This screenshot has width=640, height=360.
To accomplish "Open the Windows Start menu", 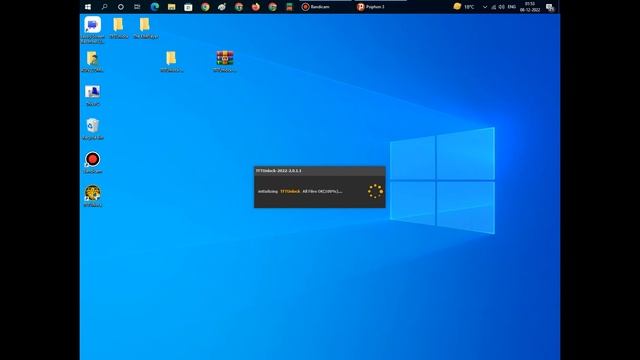I will tap(88, 7).
